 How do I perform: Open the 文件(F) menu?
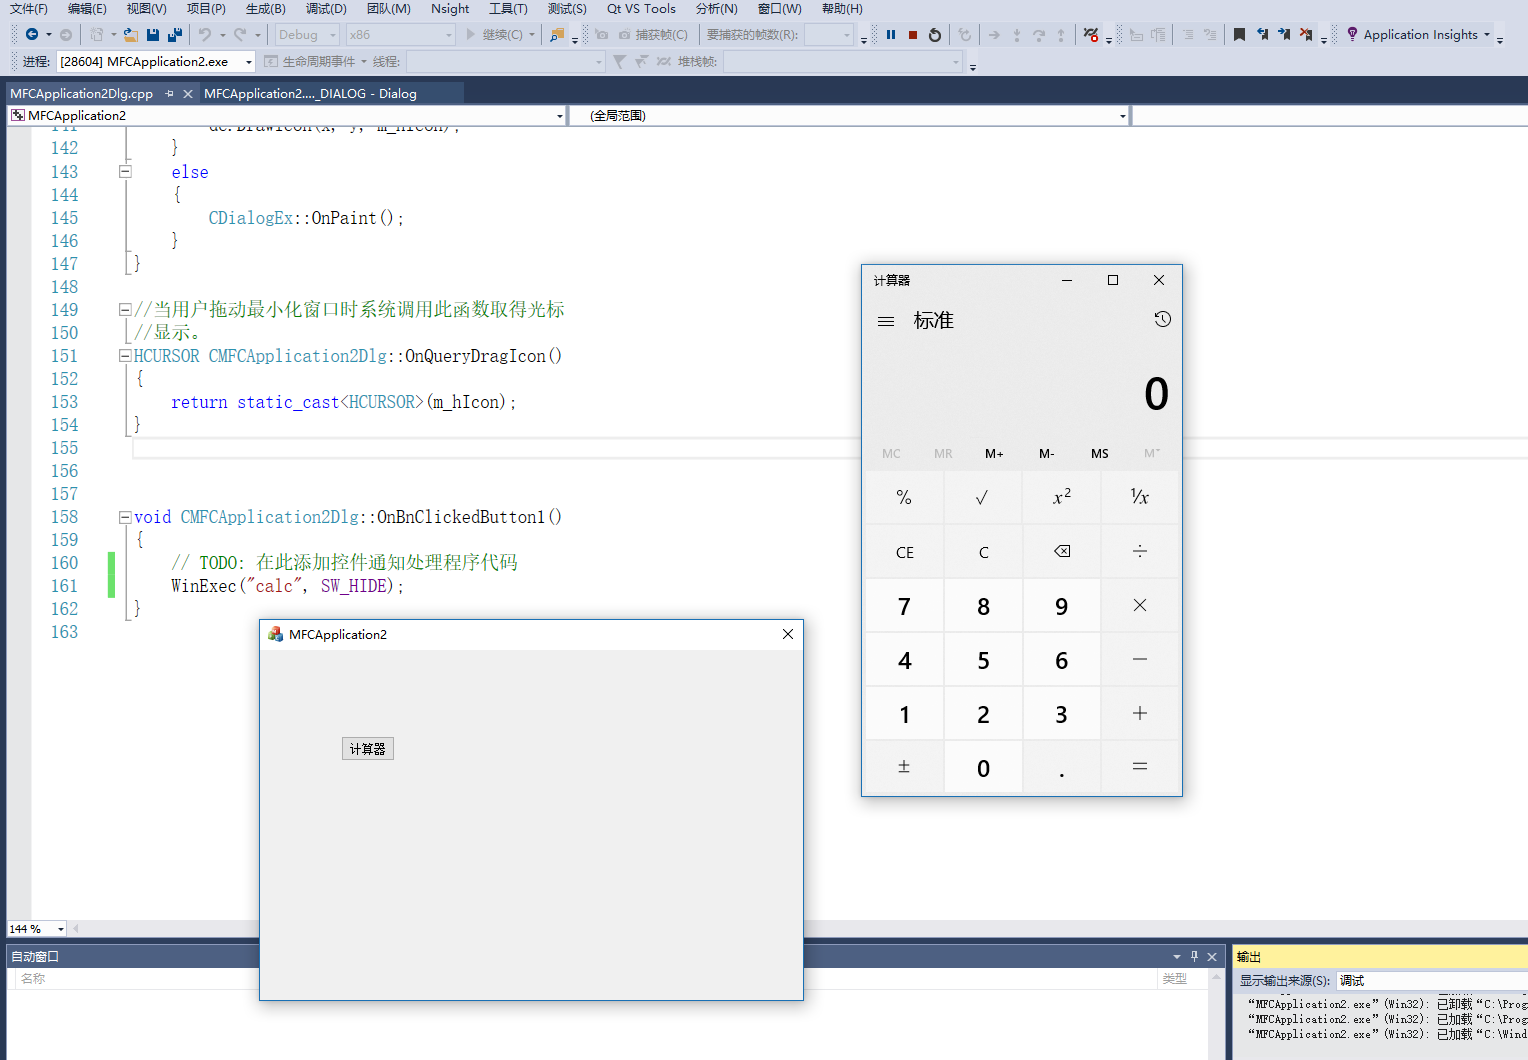coord(29,8)
